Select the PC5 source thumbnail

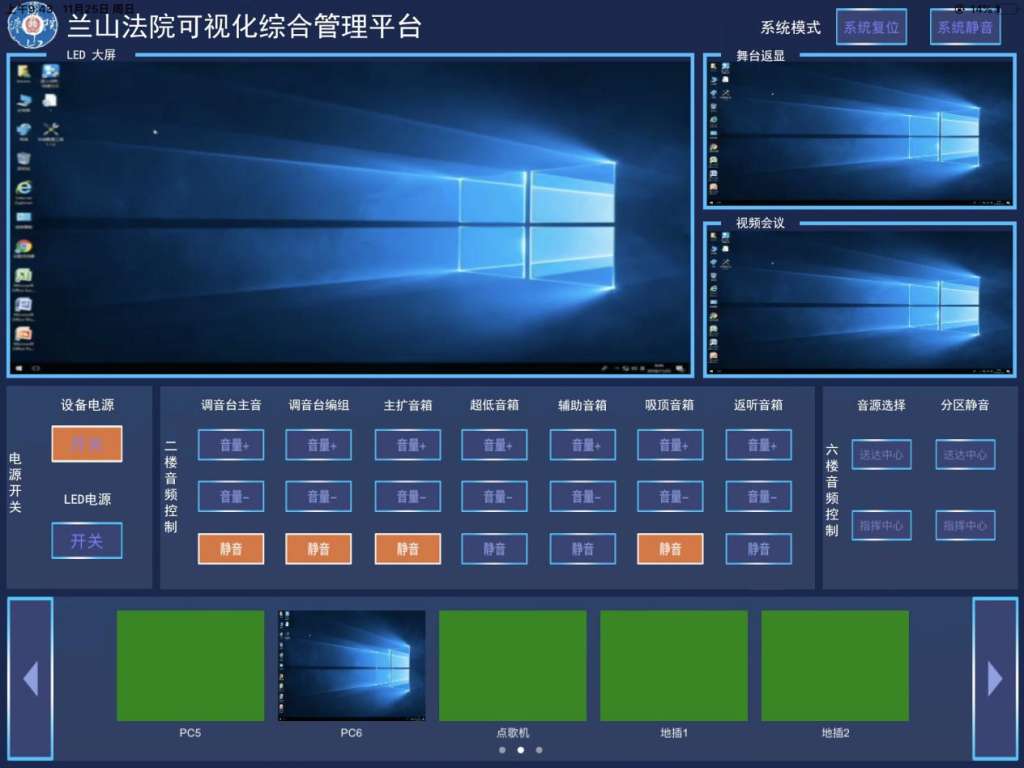tap(191, 665)
